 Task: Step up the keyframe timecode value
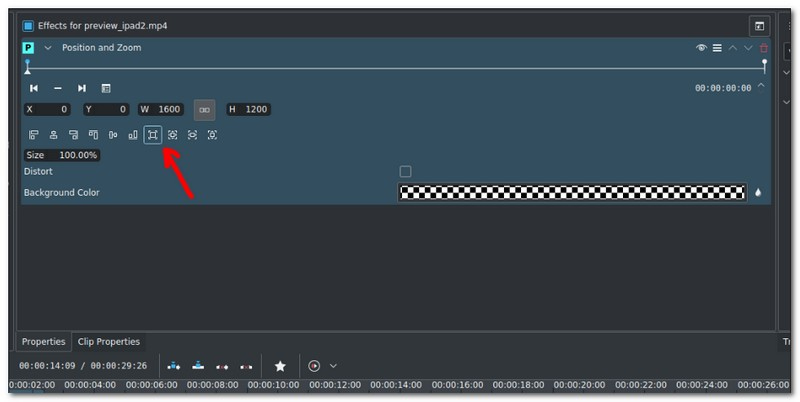tap(761, 85)
